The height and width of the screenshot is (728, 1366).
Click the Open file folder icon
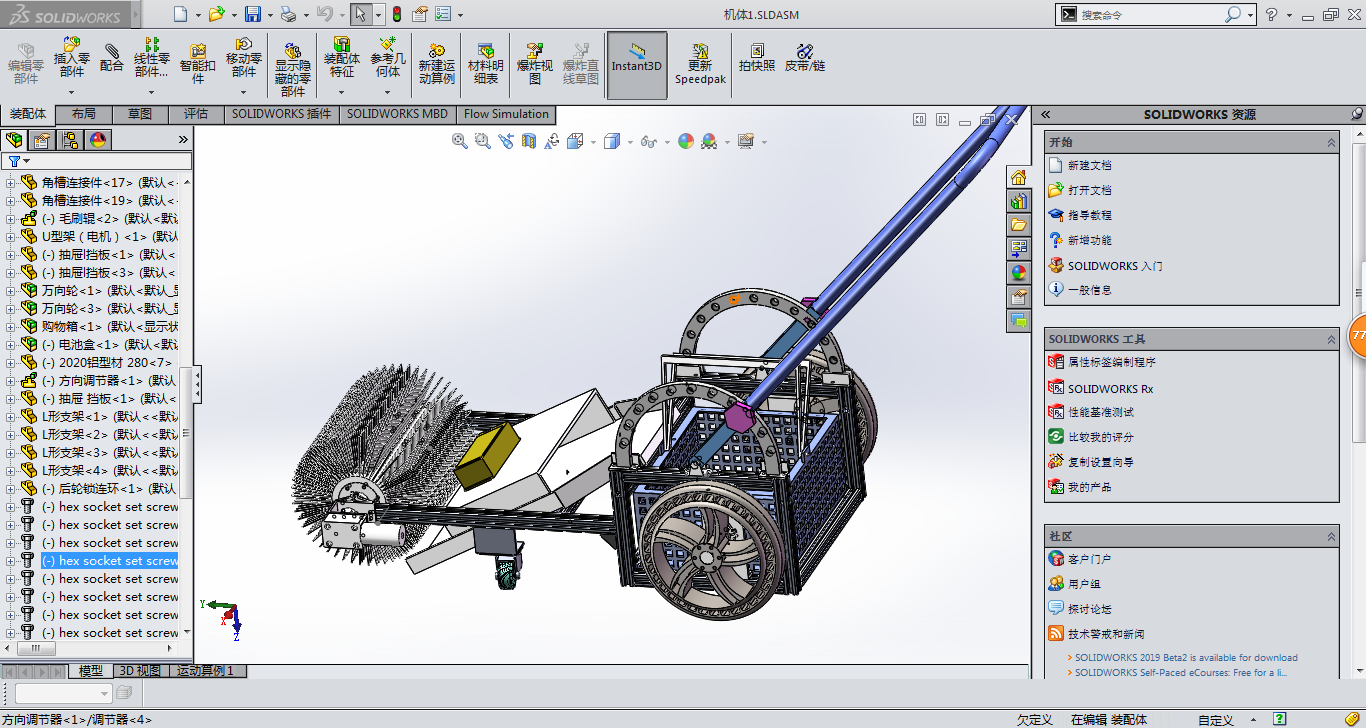click(217, 14)
